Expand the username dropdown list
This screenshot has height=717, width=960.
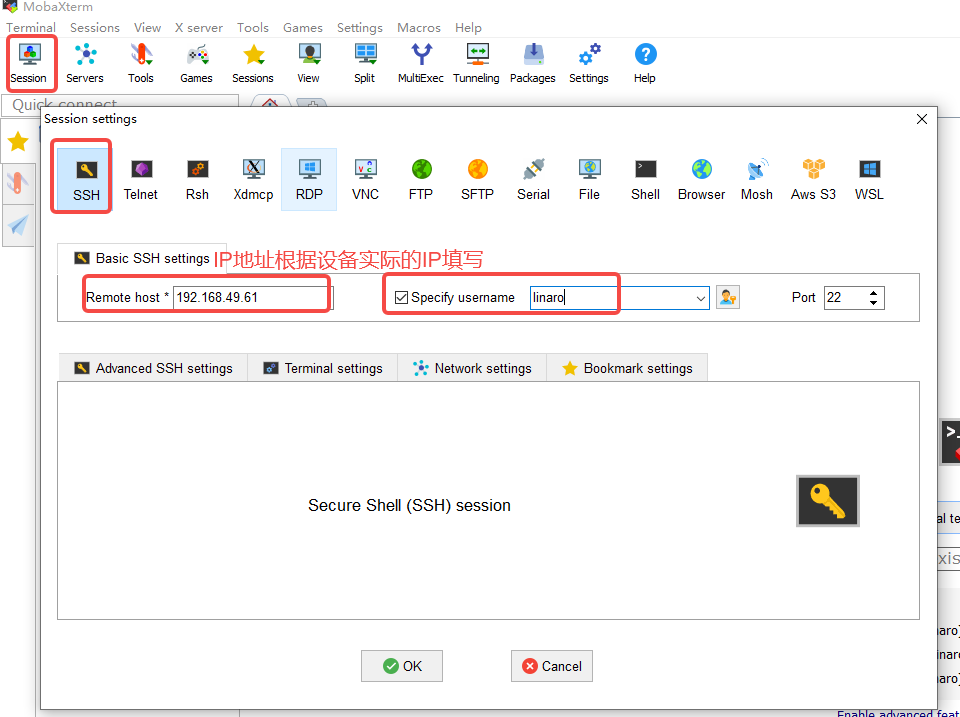pyautogui.click(x=700, y=298)
